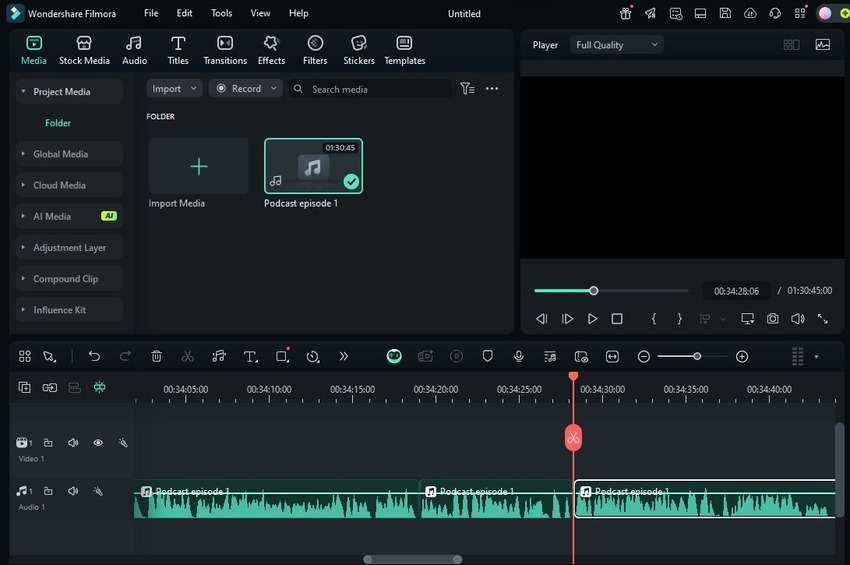Add text with the timeline Text tool

(x=250, y=356)
